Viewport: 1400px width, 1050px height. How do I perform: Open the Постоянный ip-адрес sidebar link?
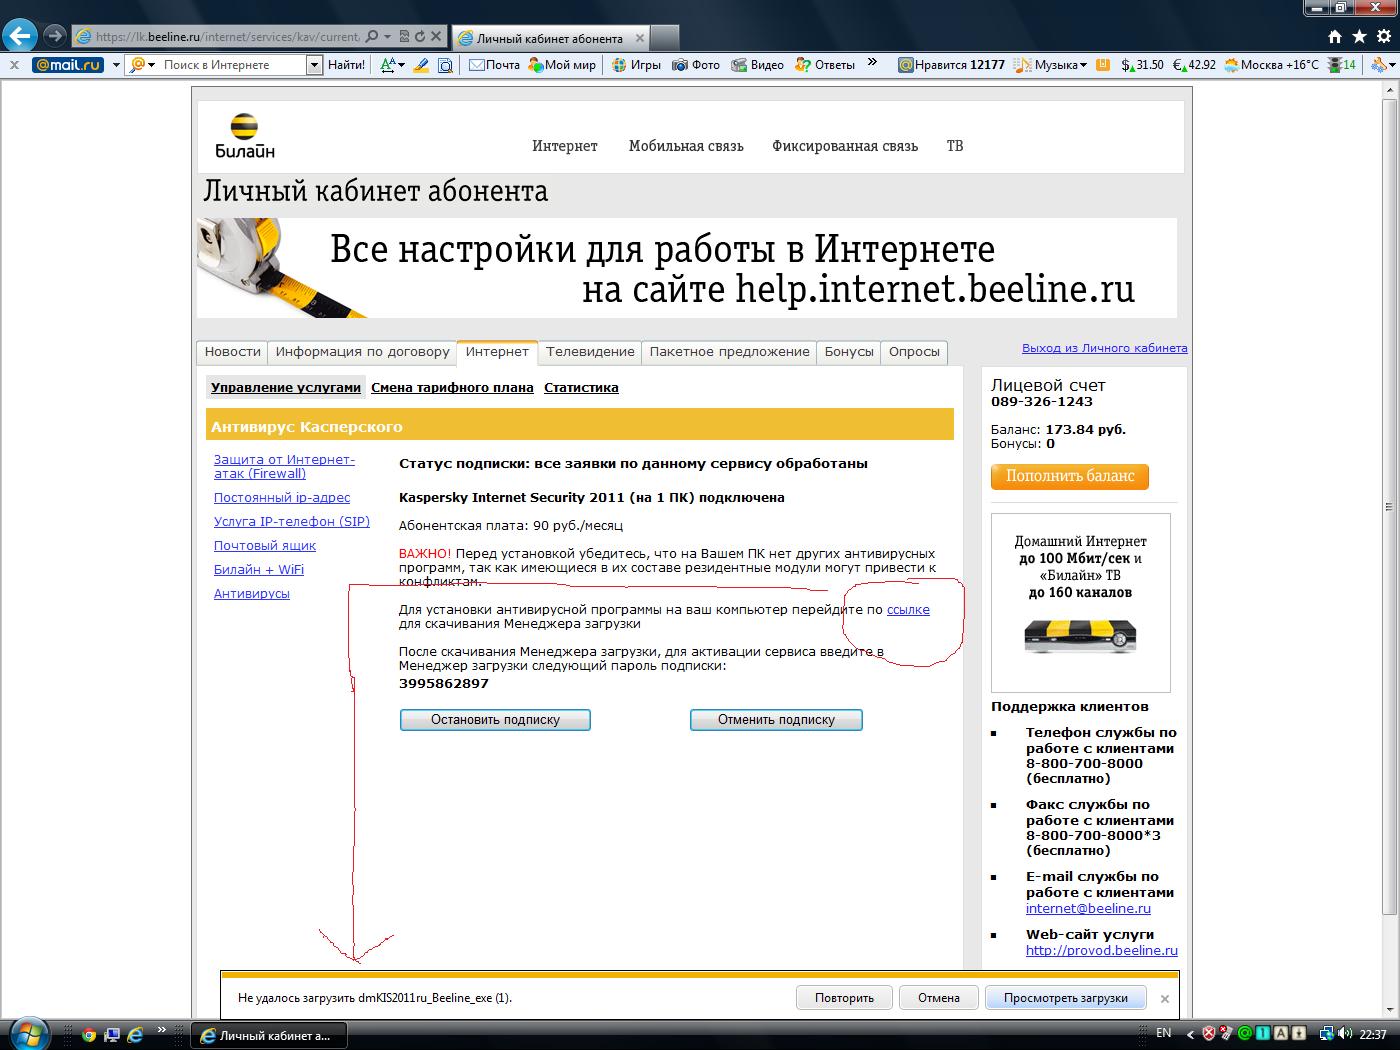[x=282, y=498]
